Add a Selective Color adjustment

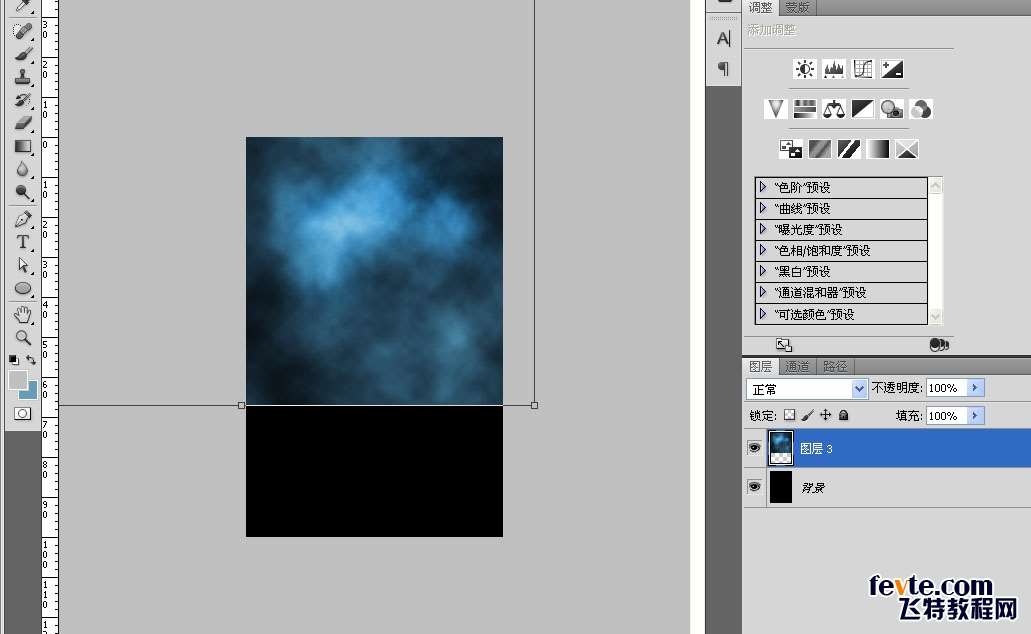point(906,149)
